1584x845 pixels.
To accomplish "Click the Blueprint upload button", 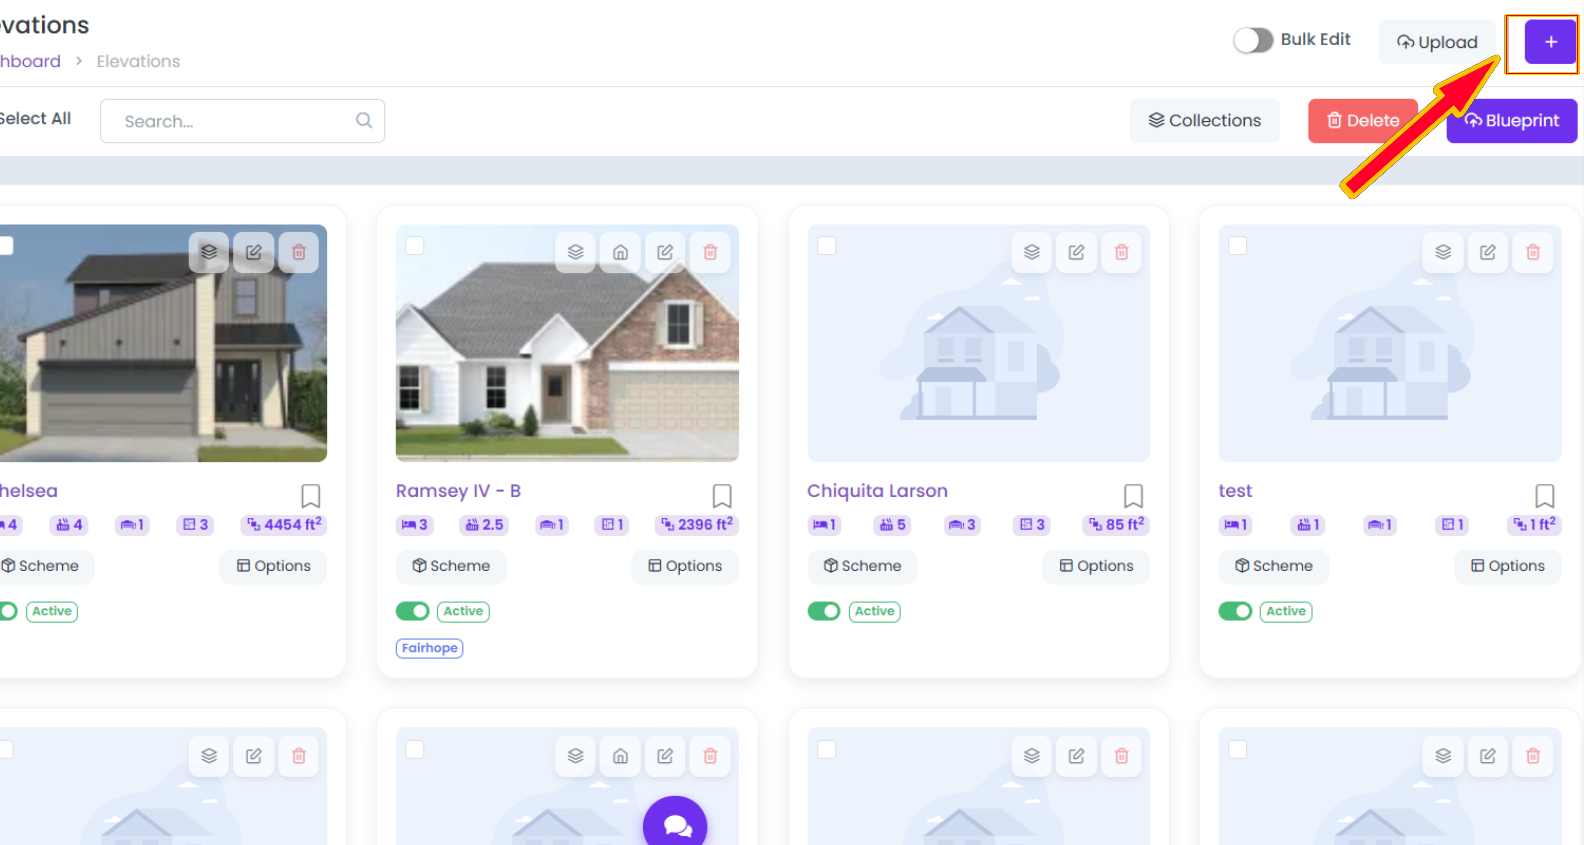I will [x=1512, y=121].
